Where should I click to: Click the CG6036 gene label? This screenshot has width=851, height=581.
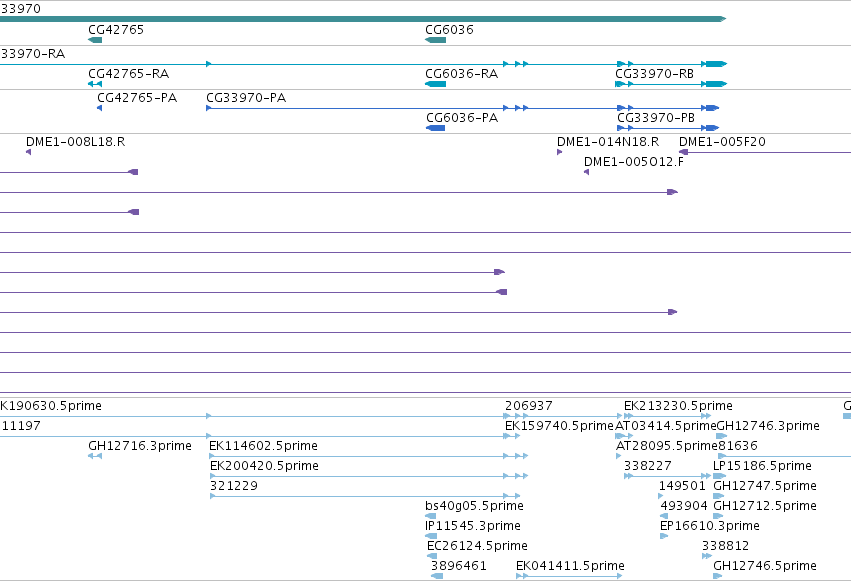tap(449, 30)
